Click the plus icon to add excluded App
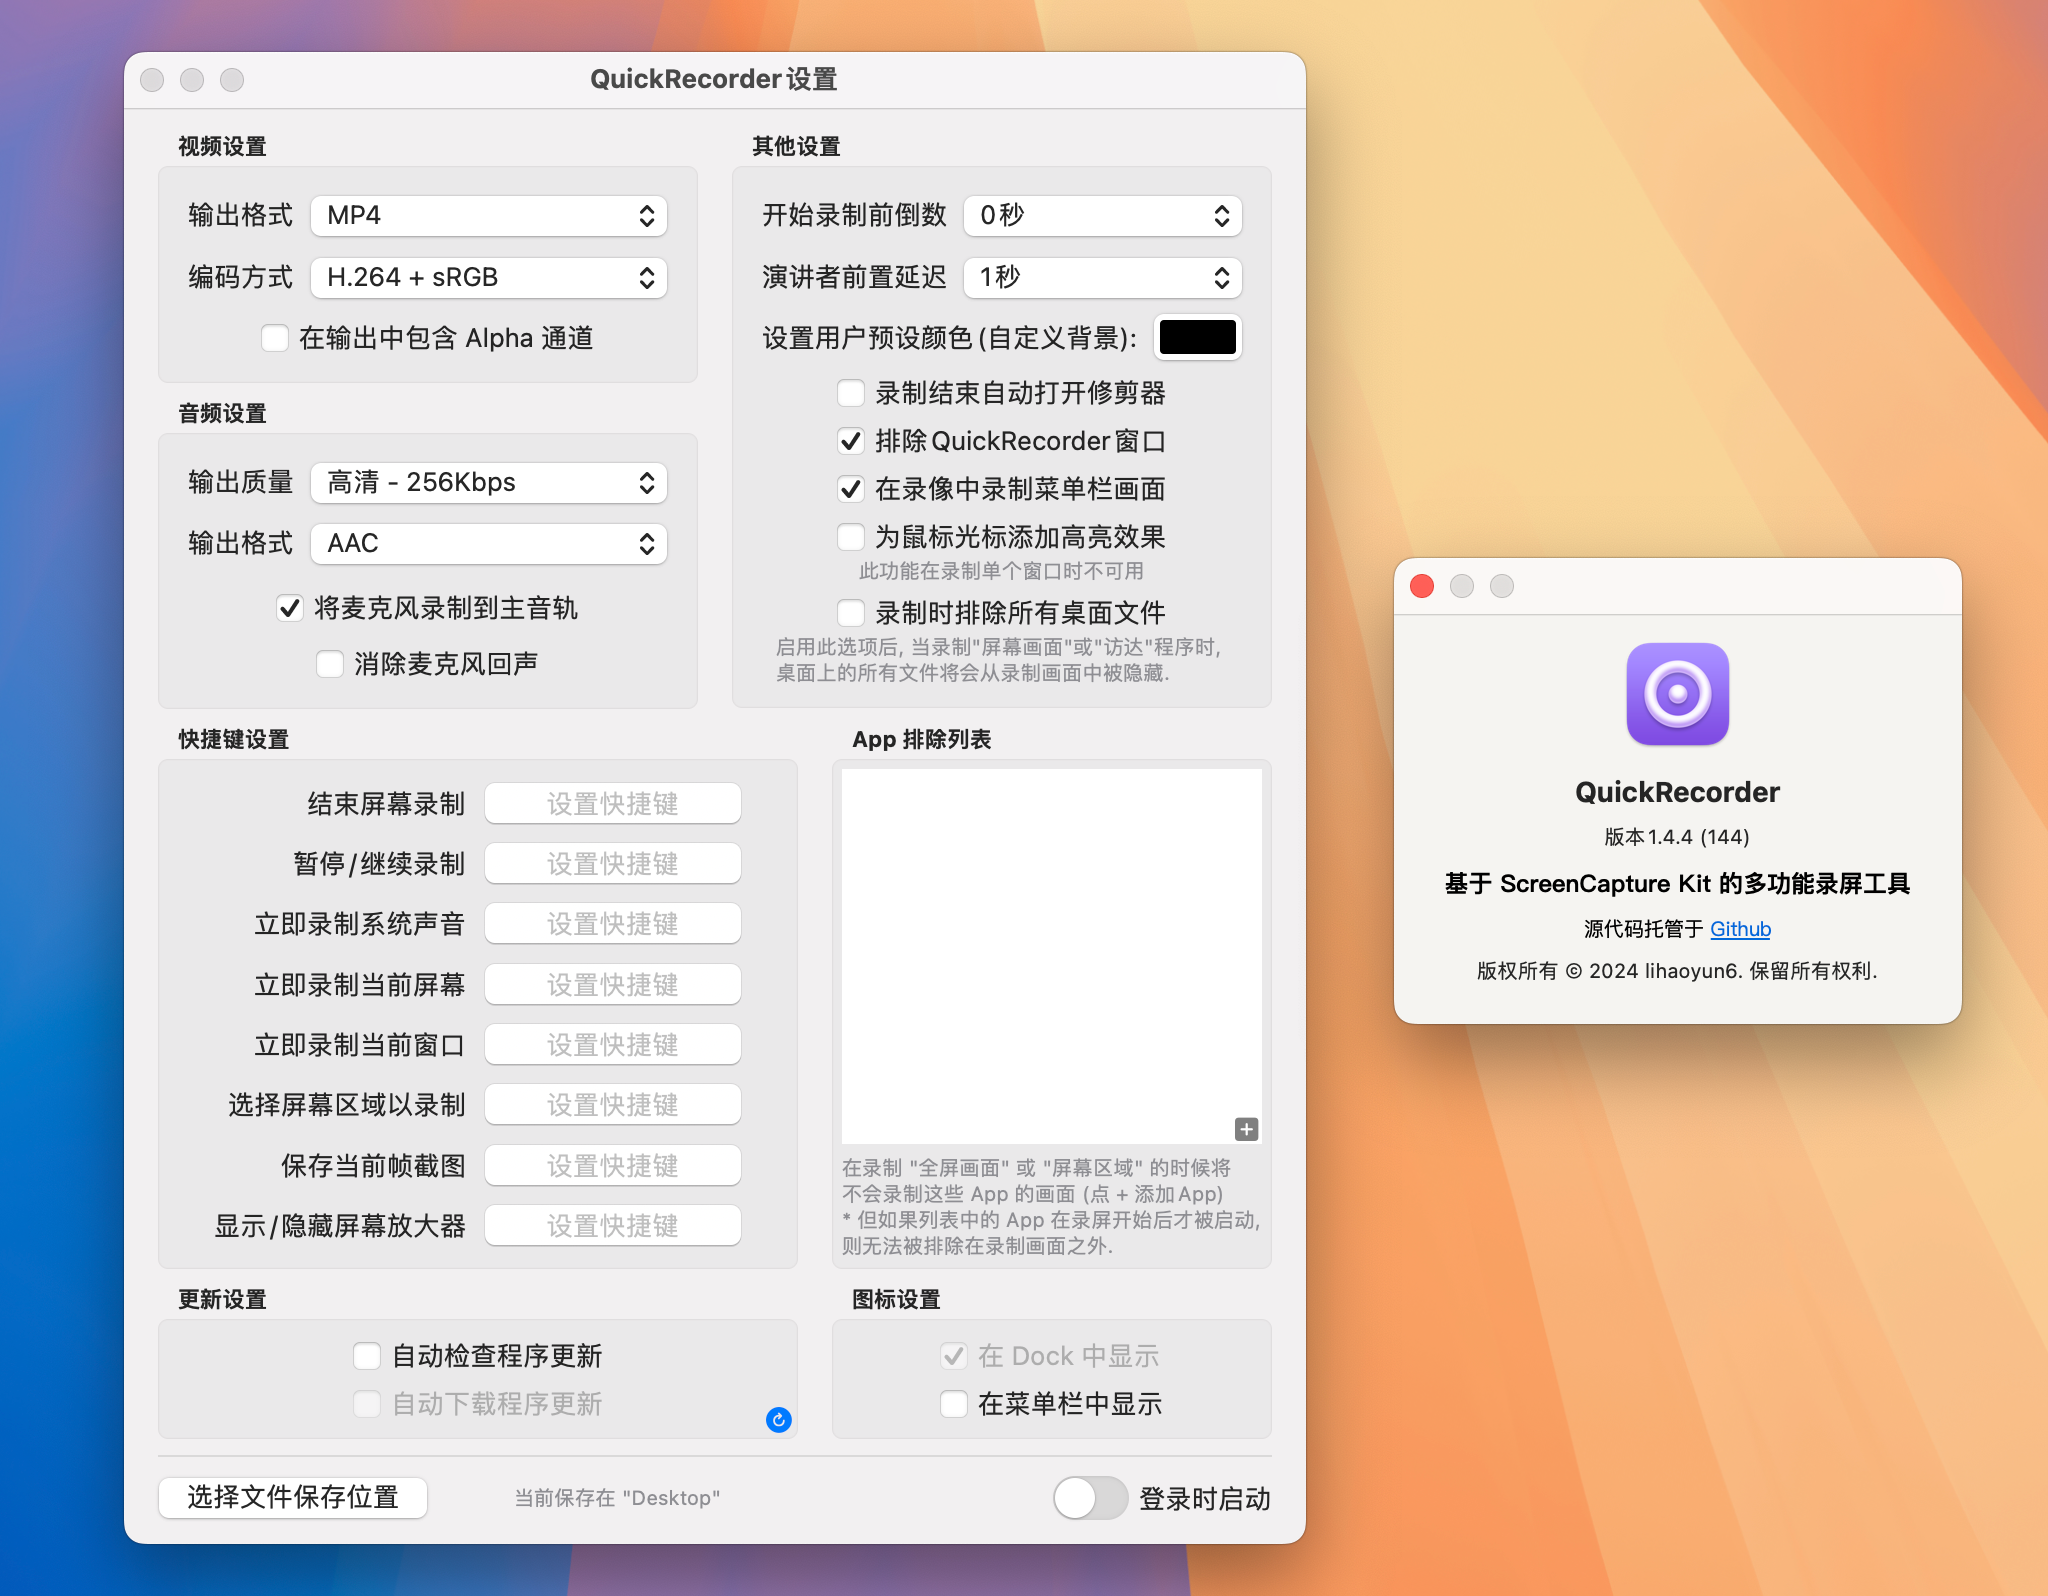Image resolution: width=2048 pixels, height=1596 pixels. click(1246, 1129)
